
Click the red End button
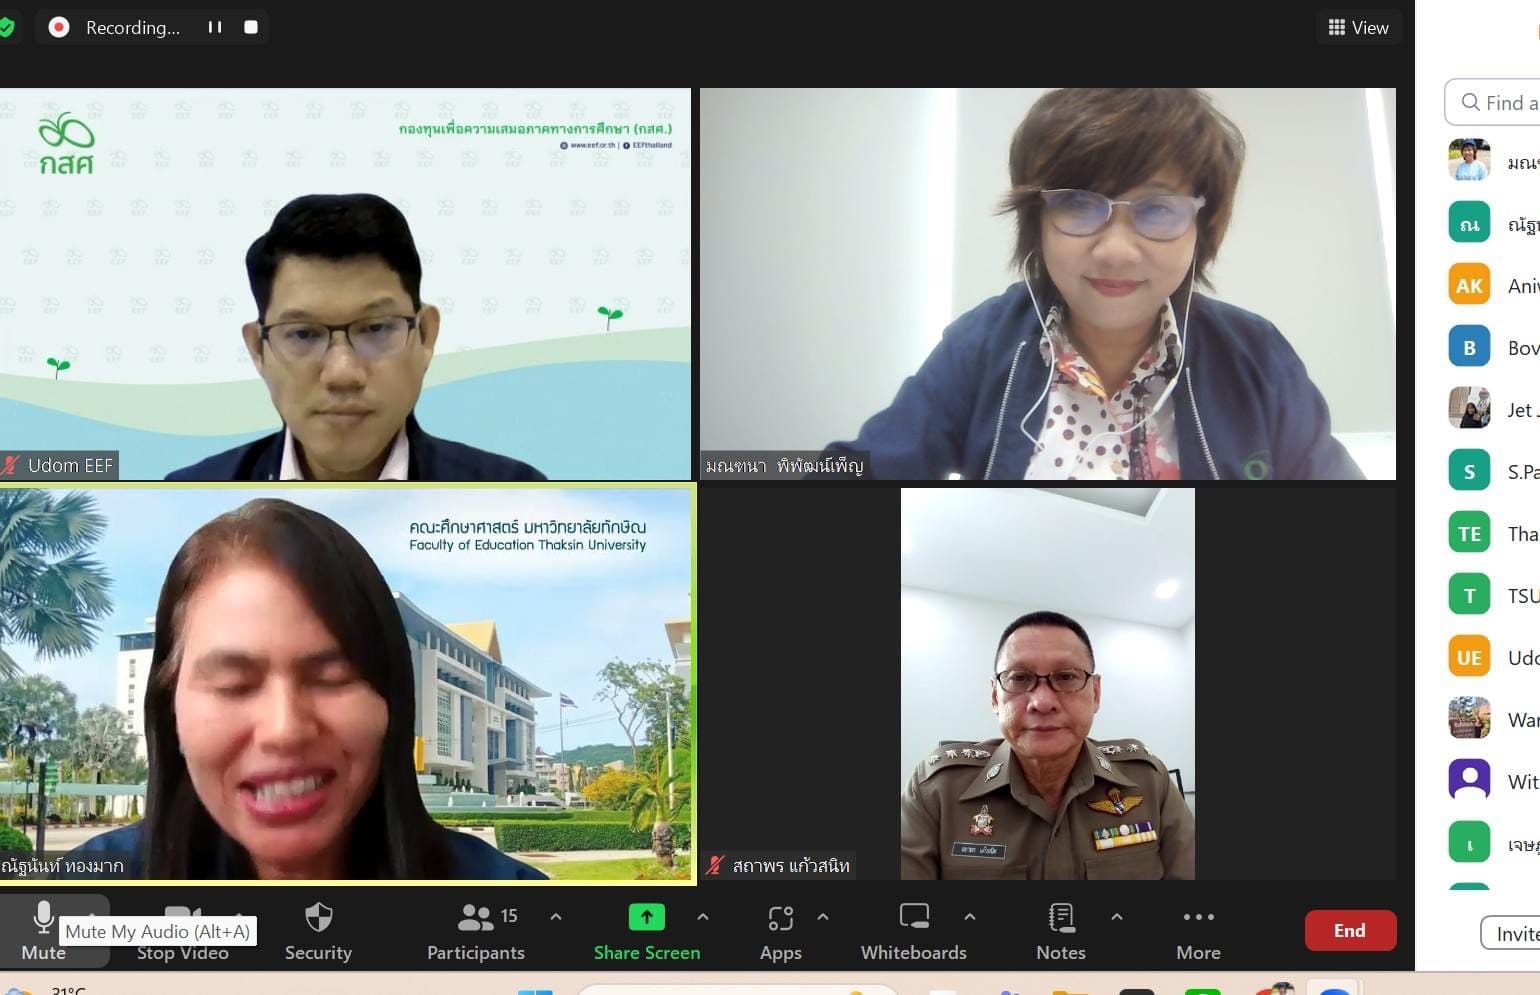[x=1350, y=930]
